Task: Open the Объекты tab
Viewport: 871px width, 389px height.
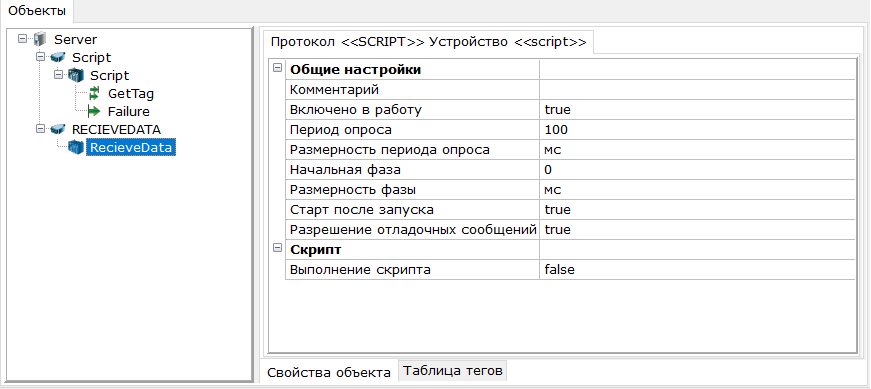Action: (x=37, y=11)
